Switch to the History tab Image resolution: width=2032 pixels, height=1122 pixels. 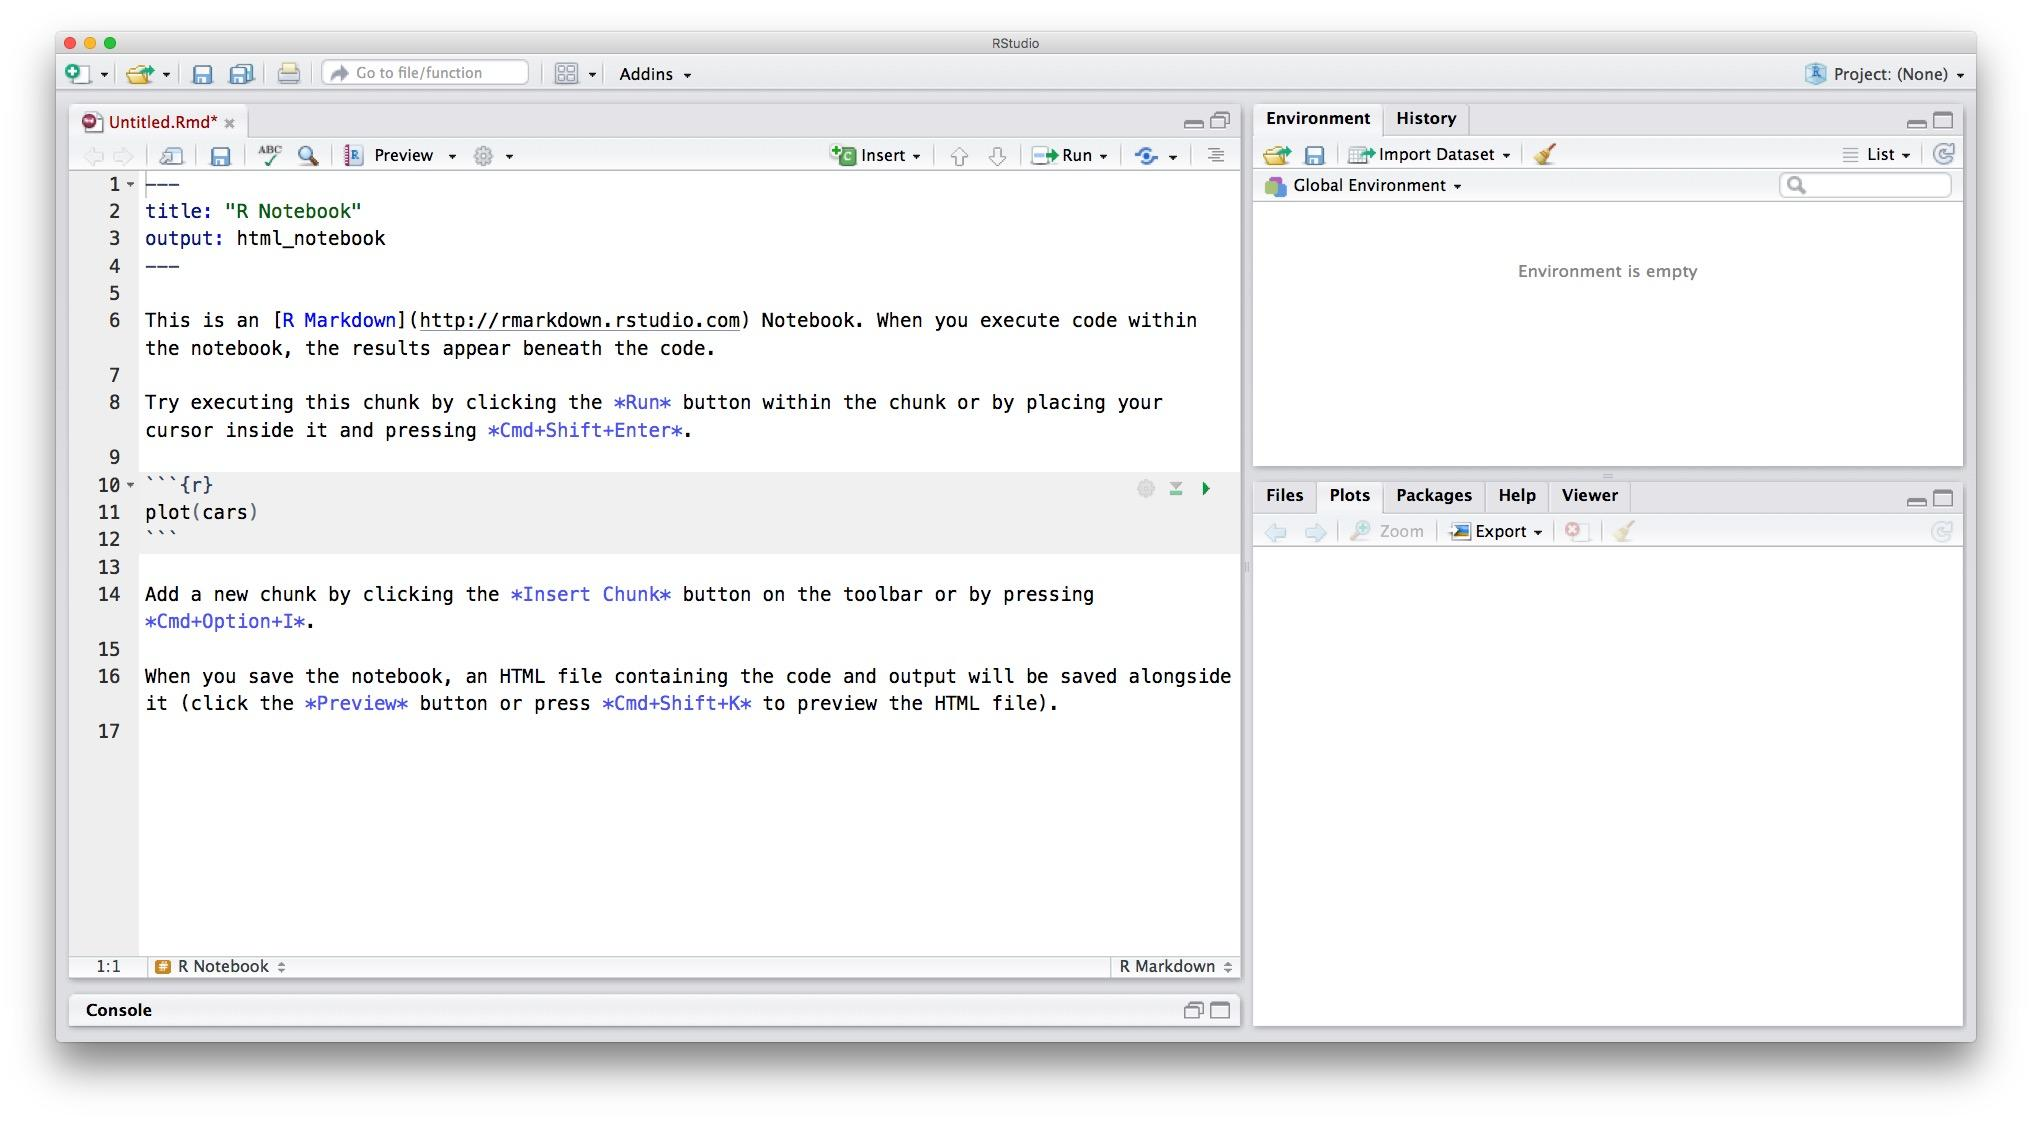pos(1425,119)
